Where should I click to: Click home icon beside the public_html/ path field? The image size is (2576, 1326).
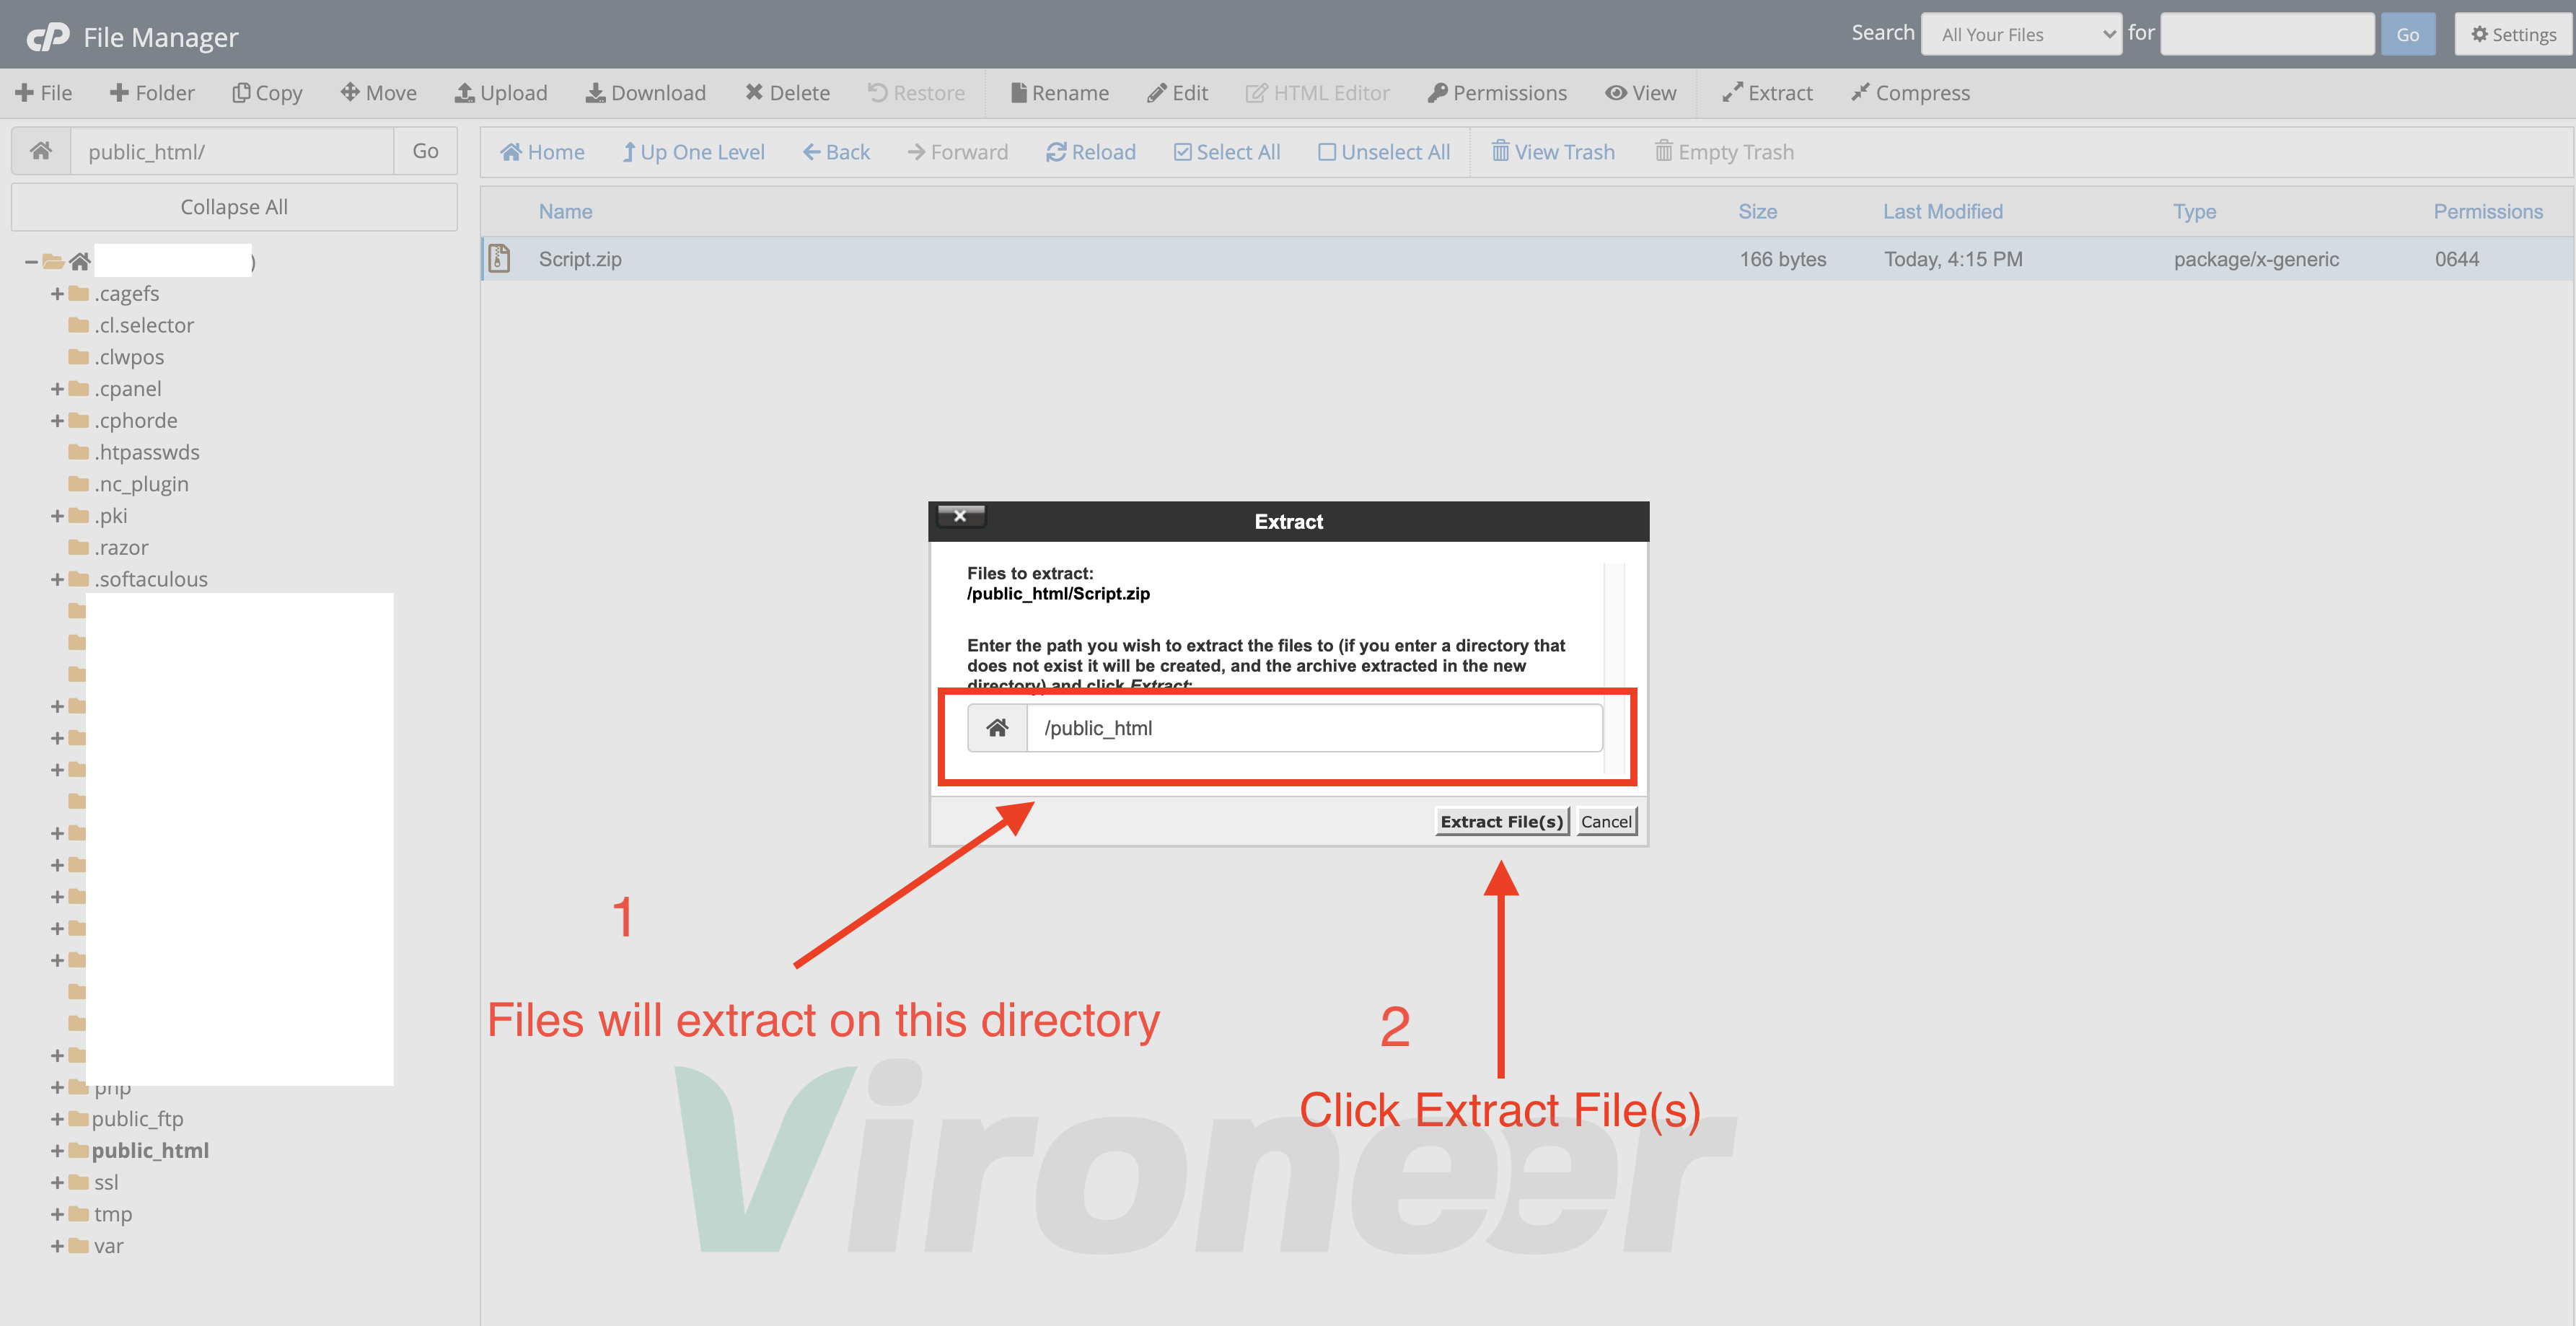[41, 151]
